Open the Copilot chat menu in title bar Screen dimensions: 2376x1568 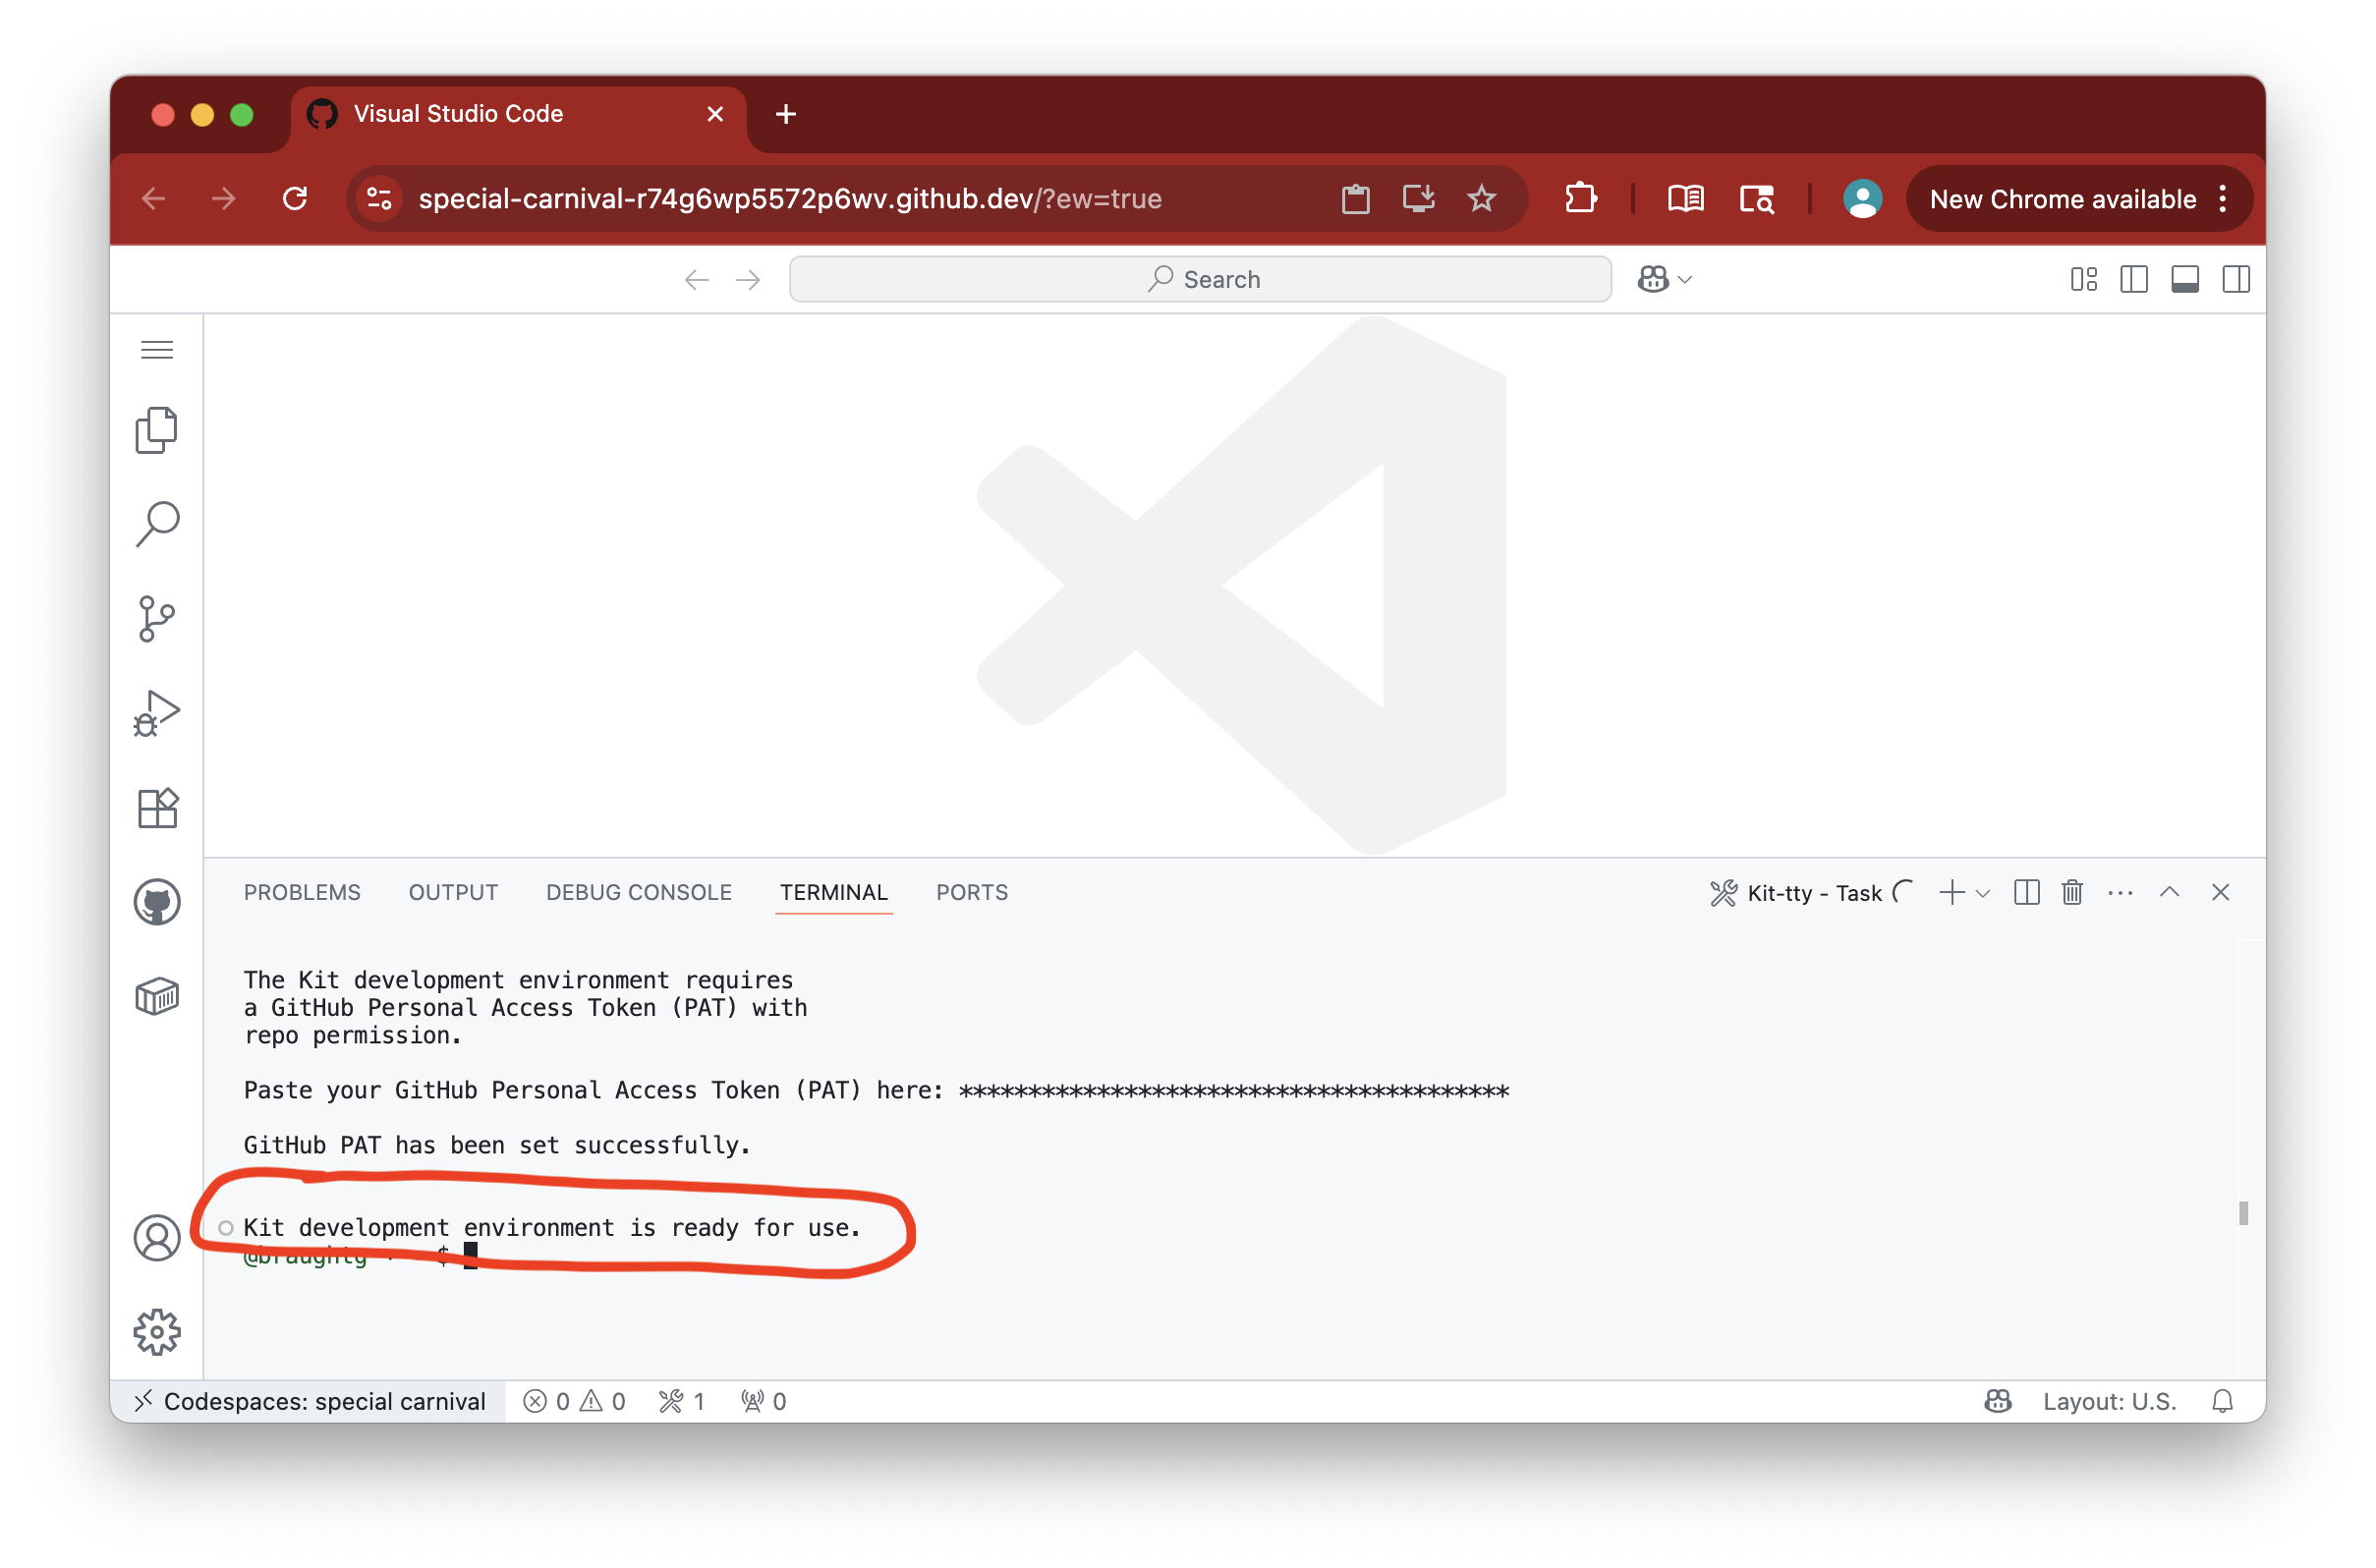(1665, 280)
